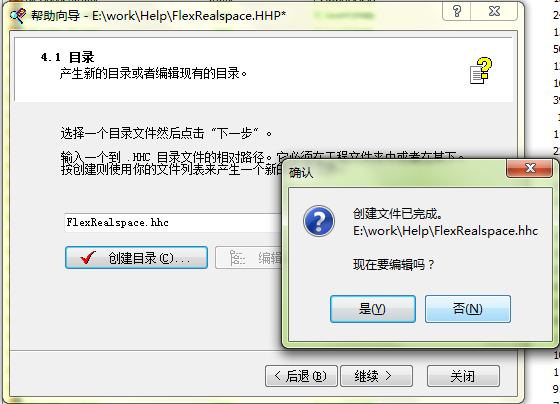This screenshot has height=404, width=560.
Task: Click the E:\work\Help\FlexRealspace.hhc path text in dialog
Action: (x=445, y=231)
